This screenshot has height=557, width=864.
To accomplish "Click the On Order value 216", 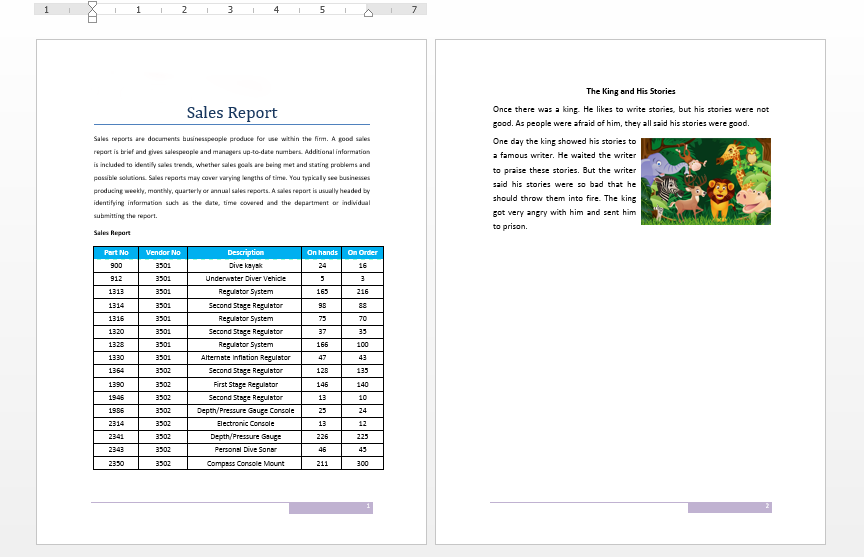I will 363,291.
